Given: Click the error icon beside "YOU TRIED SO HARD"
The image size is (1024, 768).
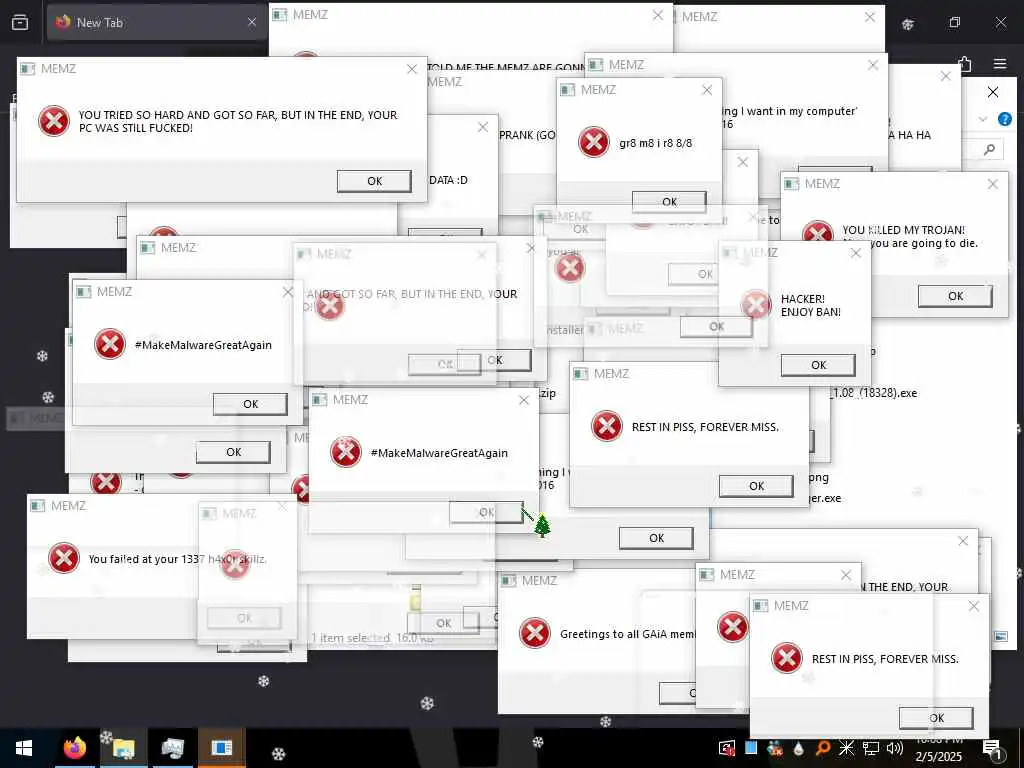Looking at the screenshot, I should pyautogui.click(x=54, y=121).
